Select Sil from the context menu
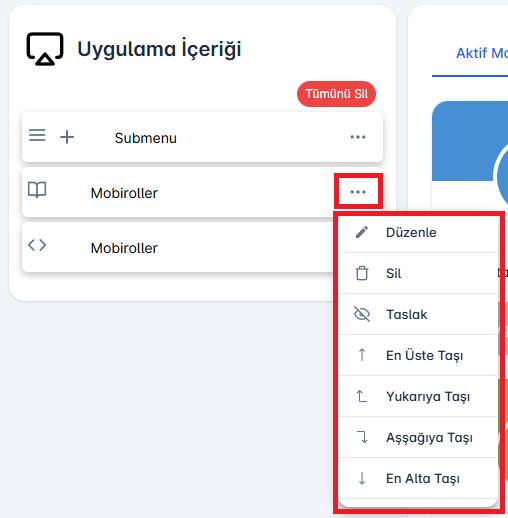This screenshot has width=508, height=518. (418, 273)
